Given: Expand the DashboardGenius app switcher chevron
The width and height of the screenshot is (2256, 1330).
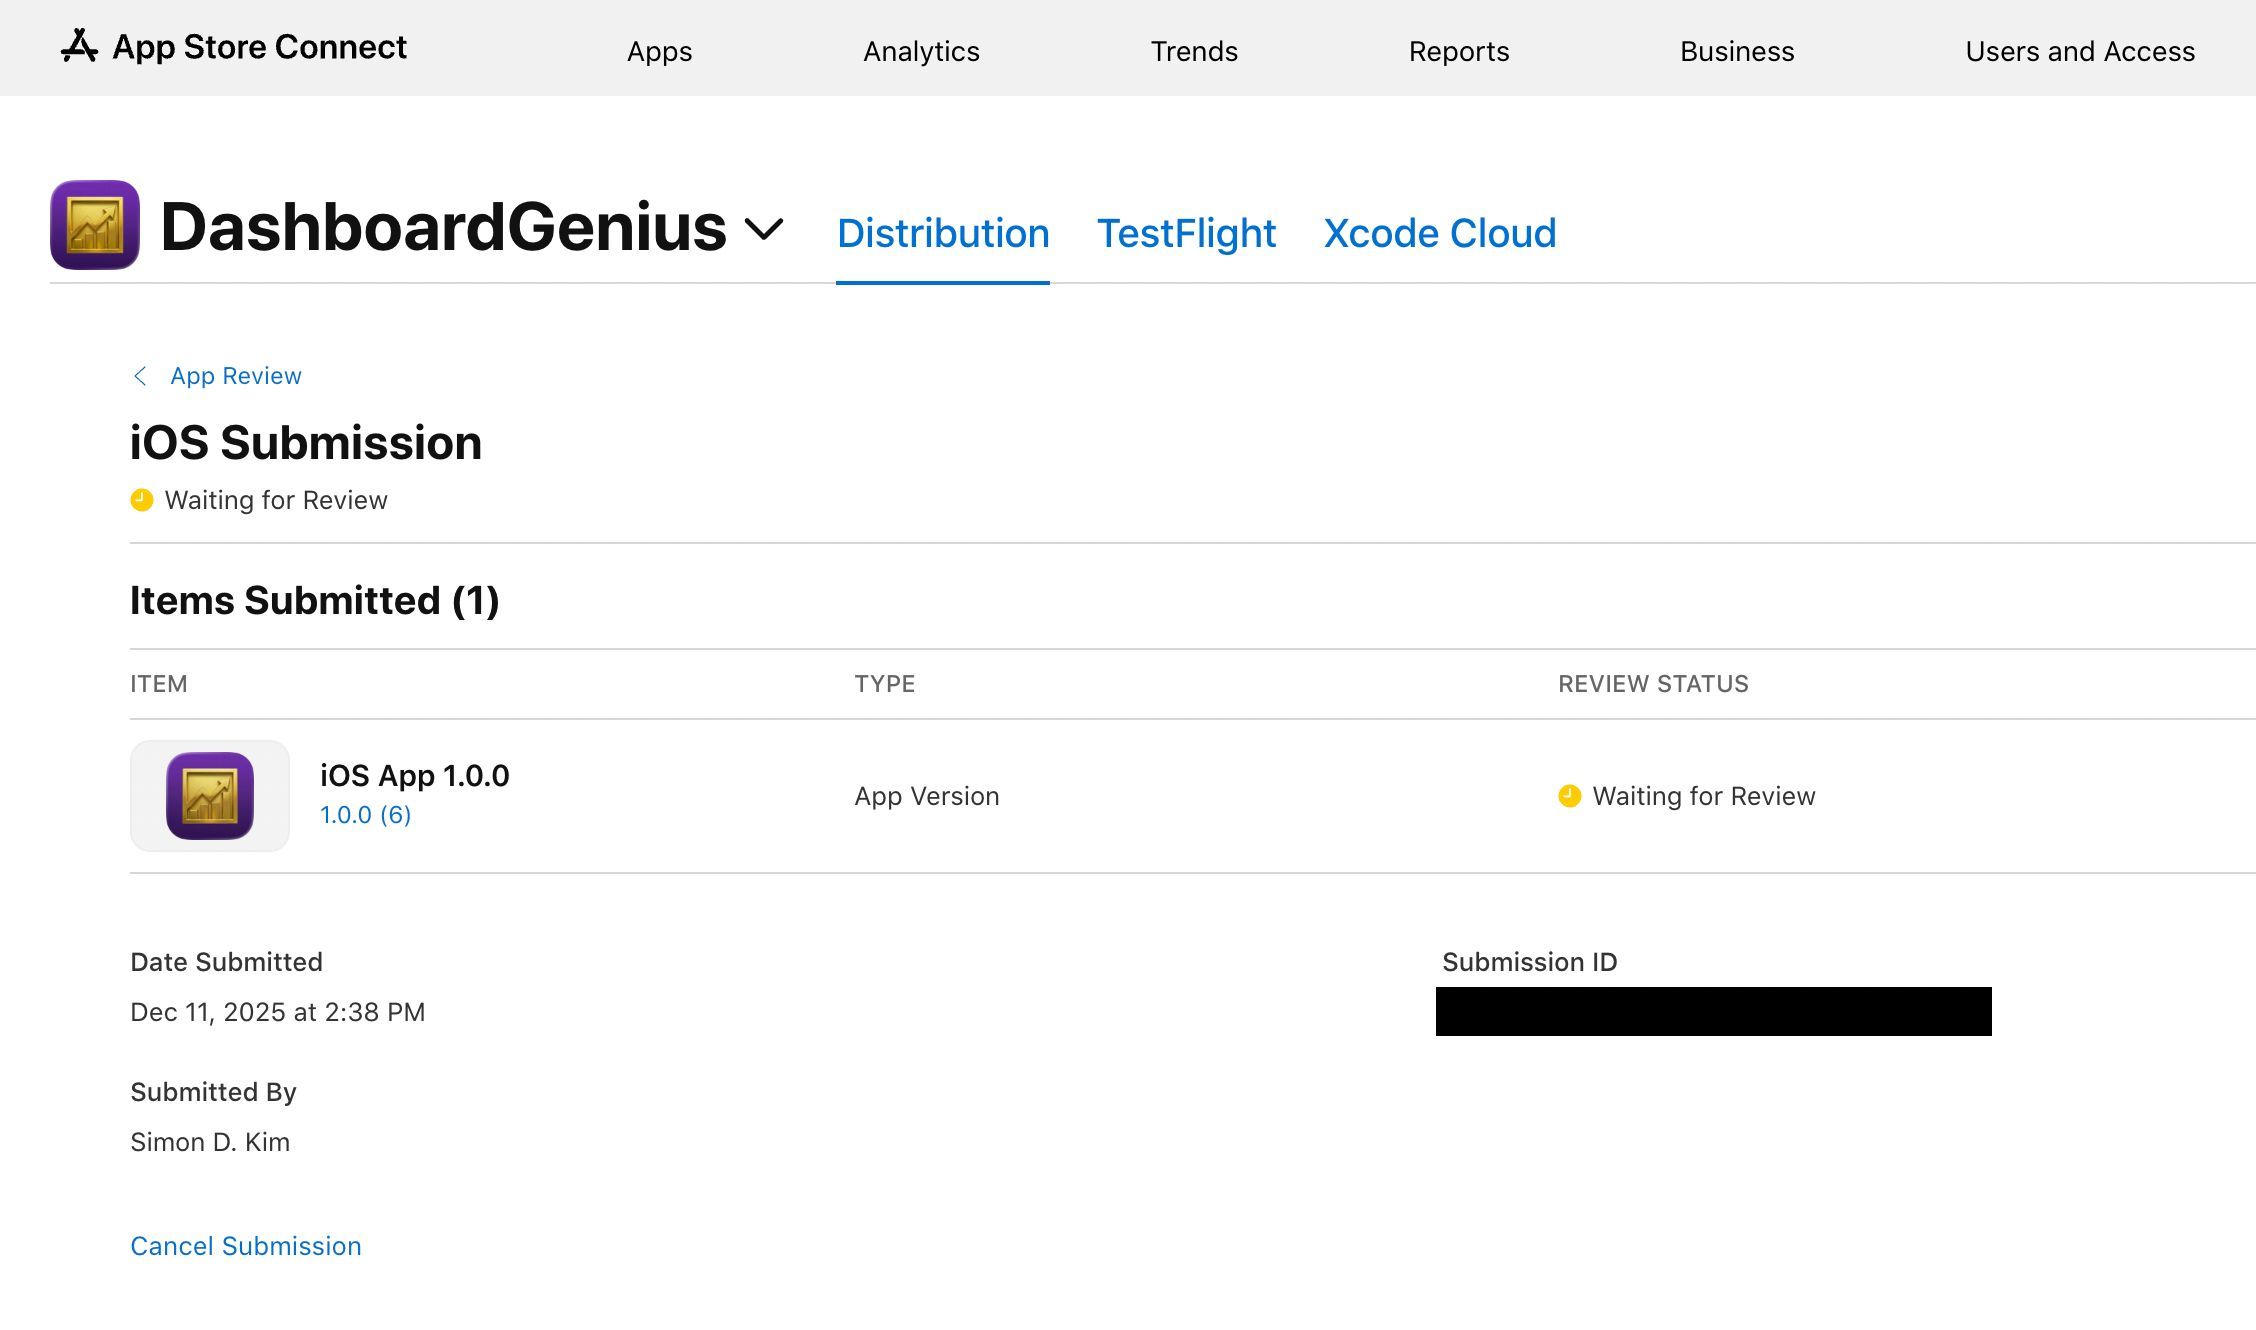Looking at the screenshot, I should pyautogui.click(x=764, y=230).
